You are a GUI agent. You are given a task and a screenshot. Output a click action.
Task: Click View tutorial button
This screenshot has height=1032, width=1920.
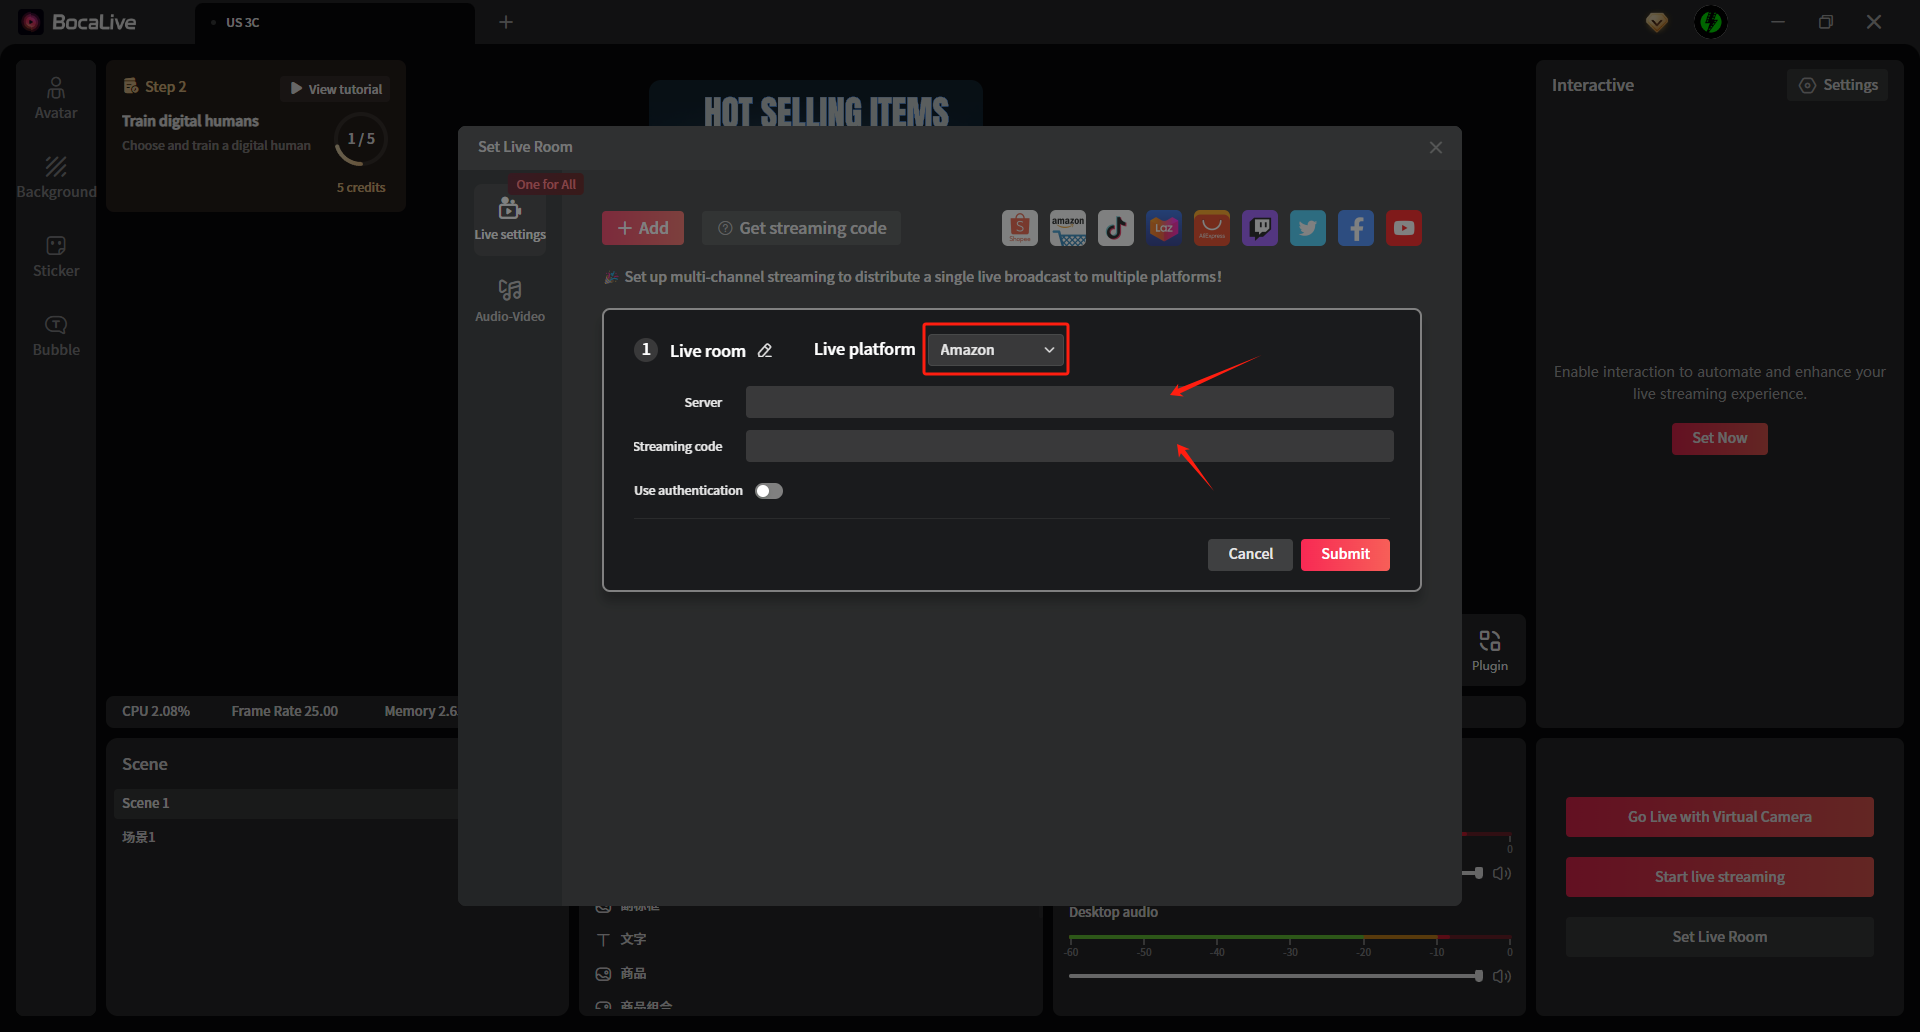[336, 89]
